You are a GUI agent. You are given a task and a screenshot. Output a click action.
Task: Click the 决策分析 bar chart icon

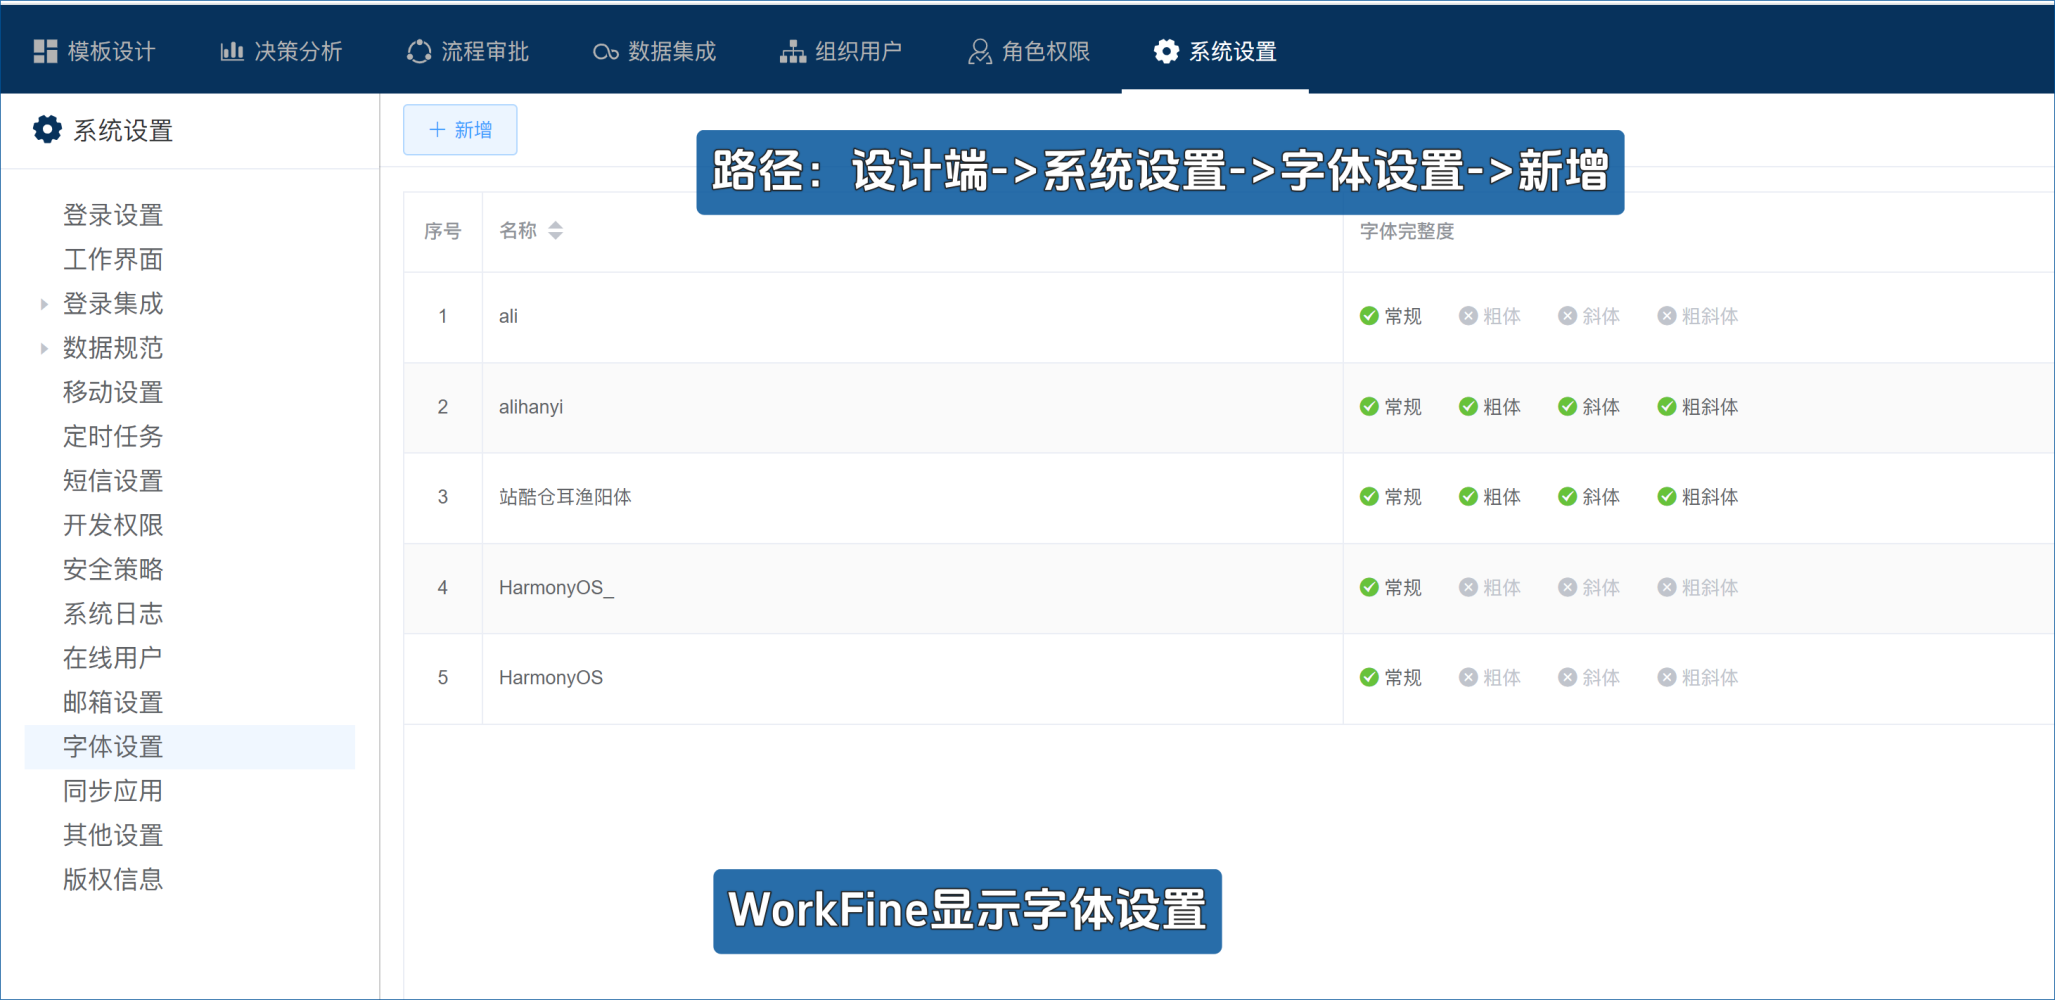[232, 52]
